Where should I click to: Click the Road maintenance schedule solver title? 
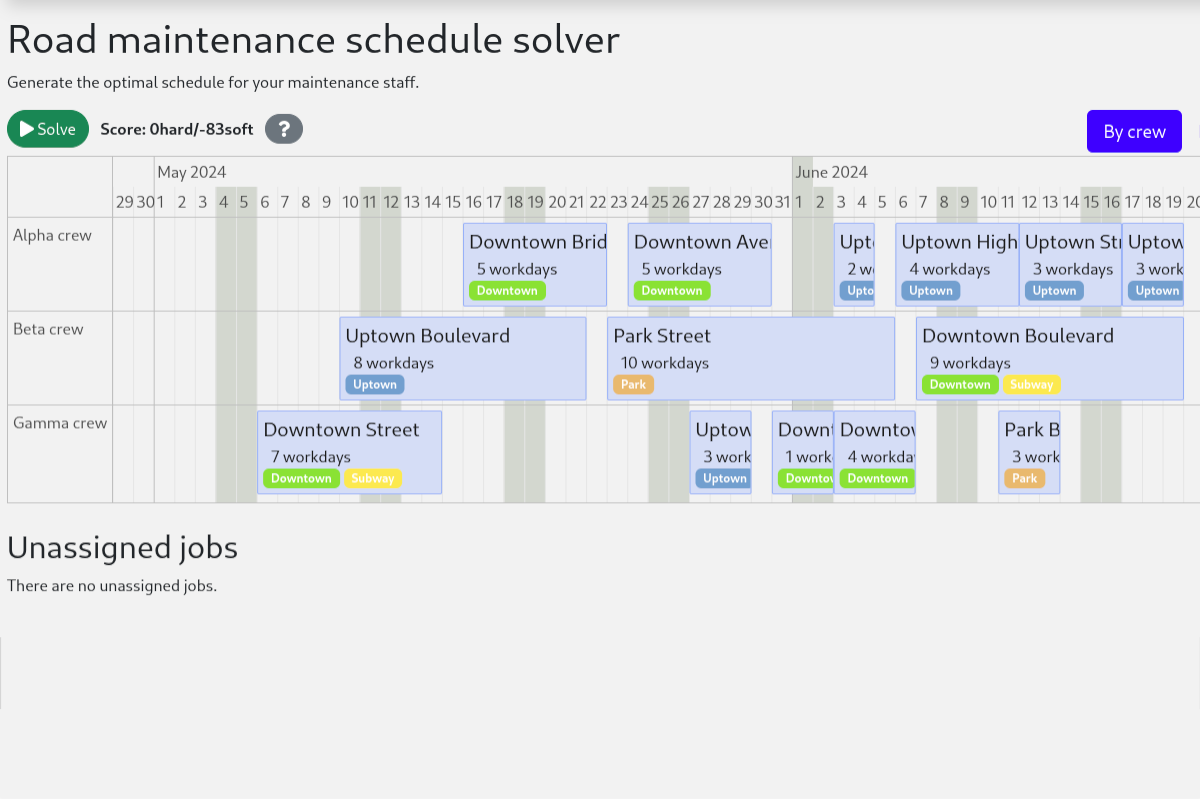pos(313,40)
